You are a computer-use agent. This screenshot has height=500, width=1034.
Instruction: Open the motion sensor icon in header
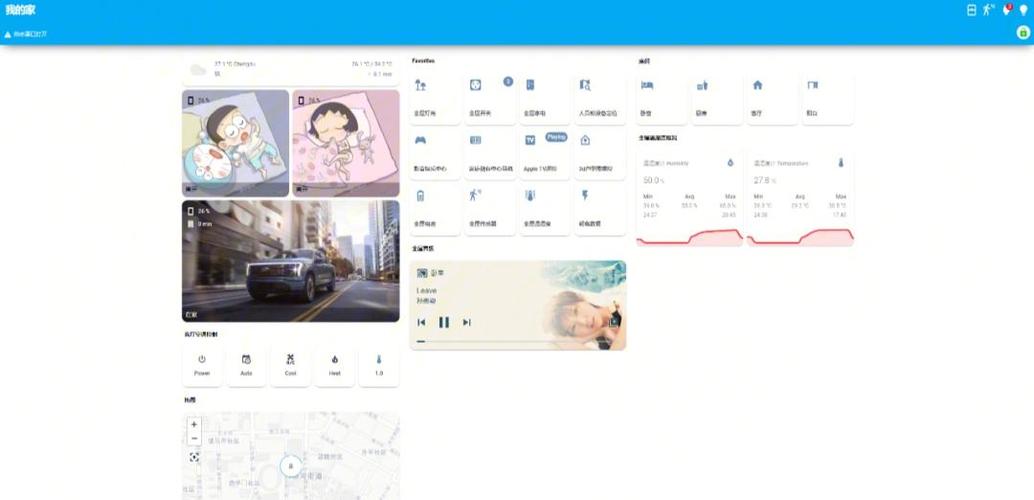pyautogui.click(x=988, y=10)
